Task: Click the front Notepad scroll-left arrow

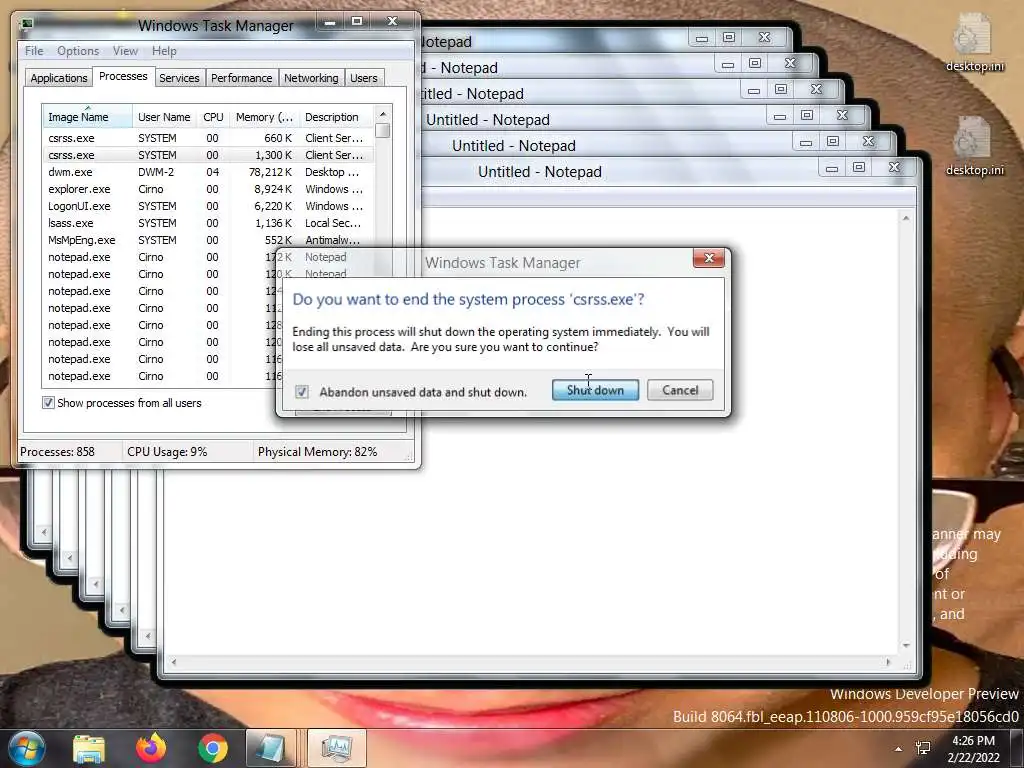Action: [174, 662]
